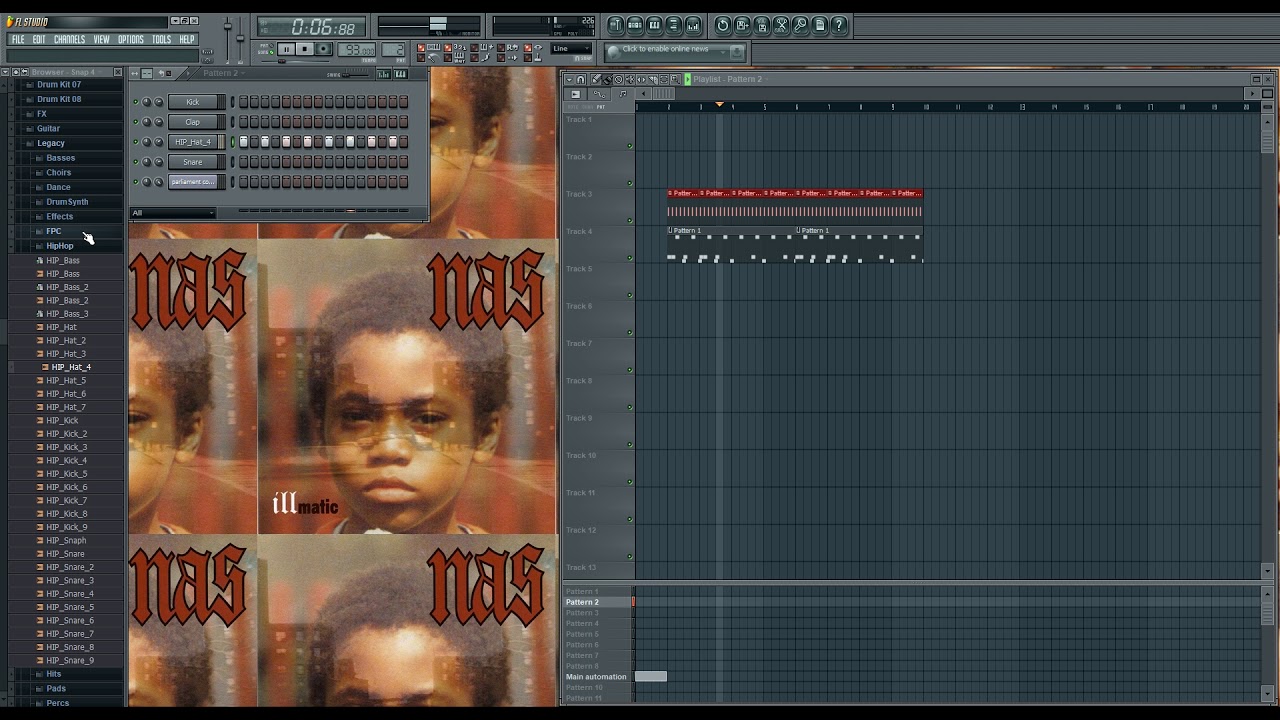Toggle pattern/song mode indicator
Image resolution: width=1280 pixels, height=720 pixels.
coord(267,48)
